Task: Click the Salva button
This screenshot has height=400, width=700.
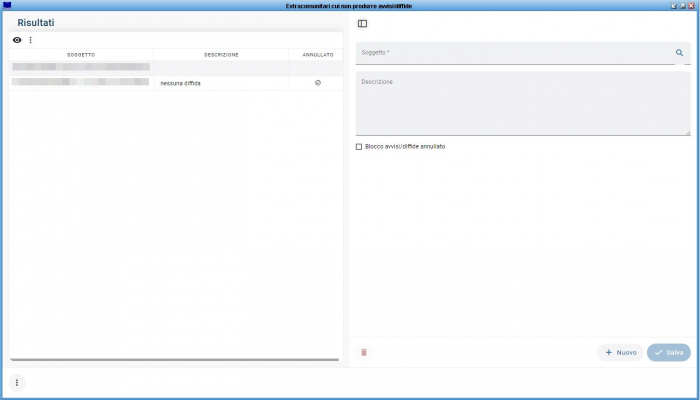Action: coord(669,353)
